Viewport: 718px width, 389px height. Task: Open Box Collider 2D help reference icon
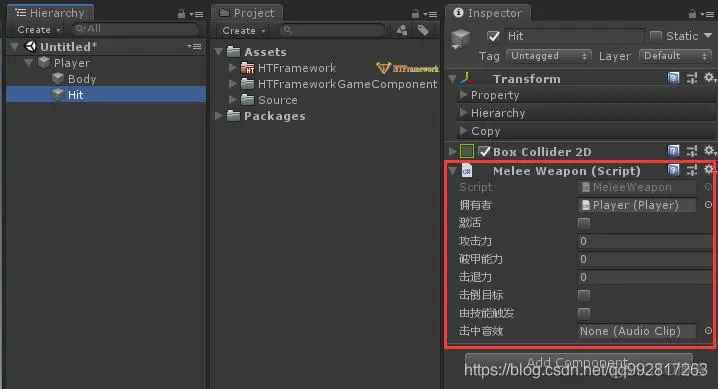pyautogui.click(x=674, y=151)
